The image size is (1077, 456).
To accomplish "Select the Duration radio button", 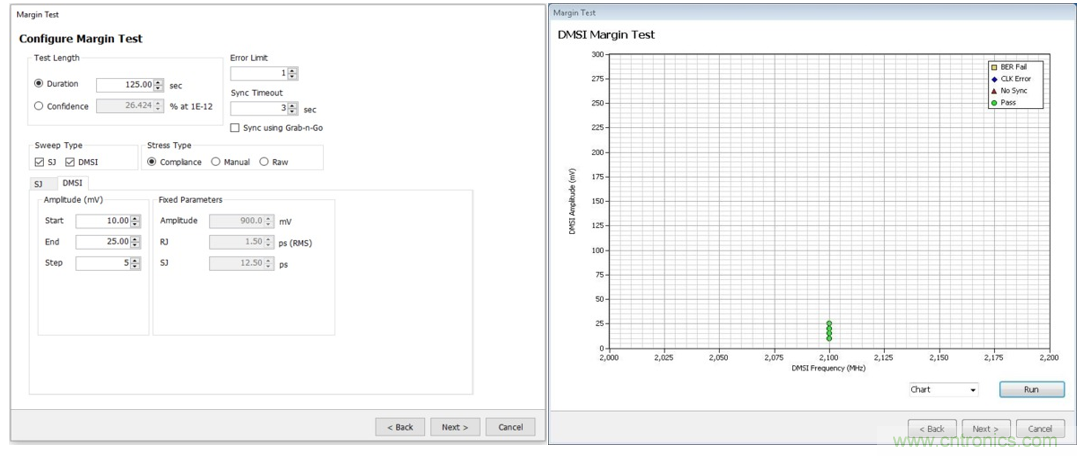I will [40, 85].
